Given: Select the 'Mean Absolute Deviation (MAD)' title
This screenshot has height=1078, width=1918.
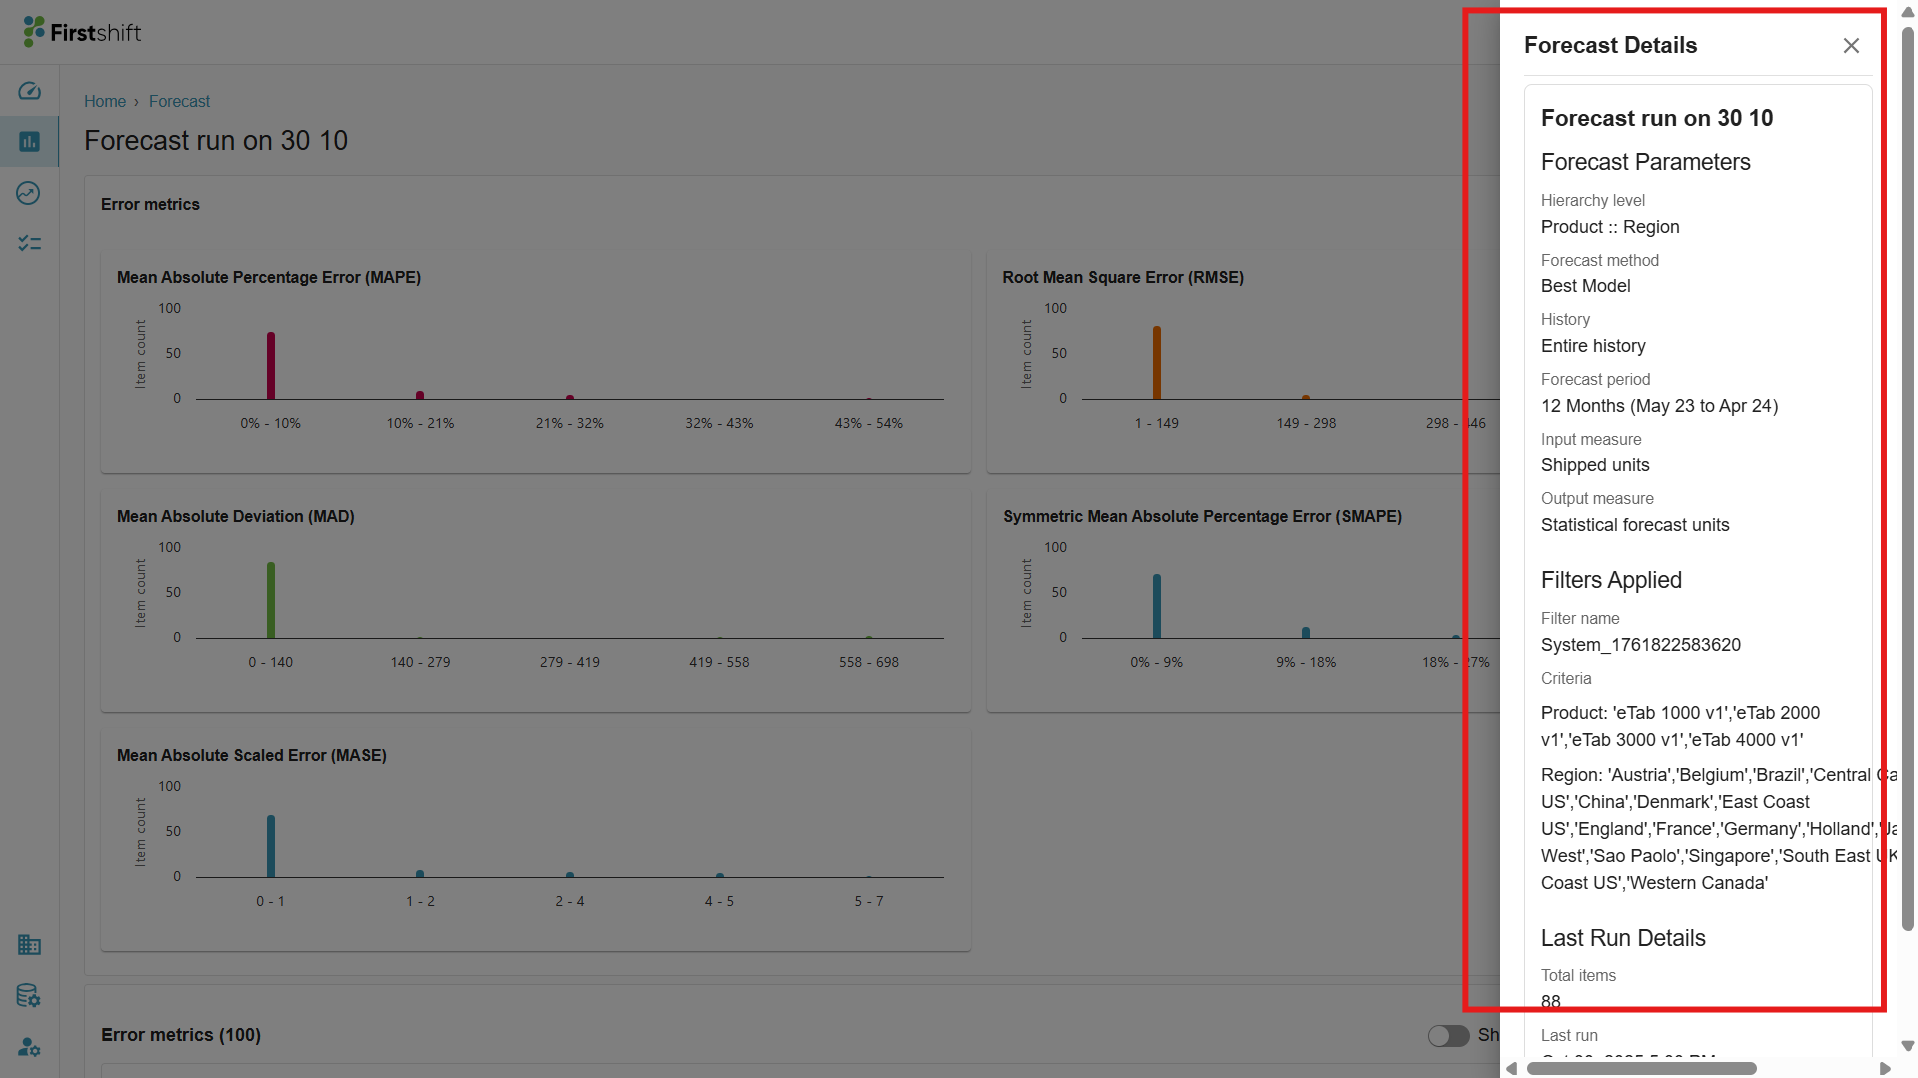Looking at the screenshot, I should [236, 516].
